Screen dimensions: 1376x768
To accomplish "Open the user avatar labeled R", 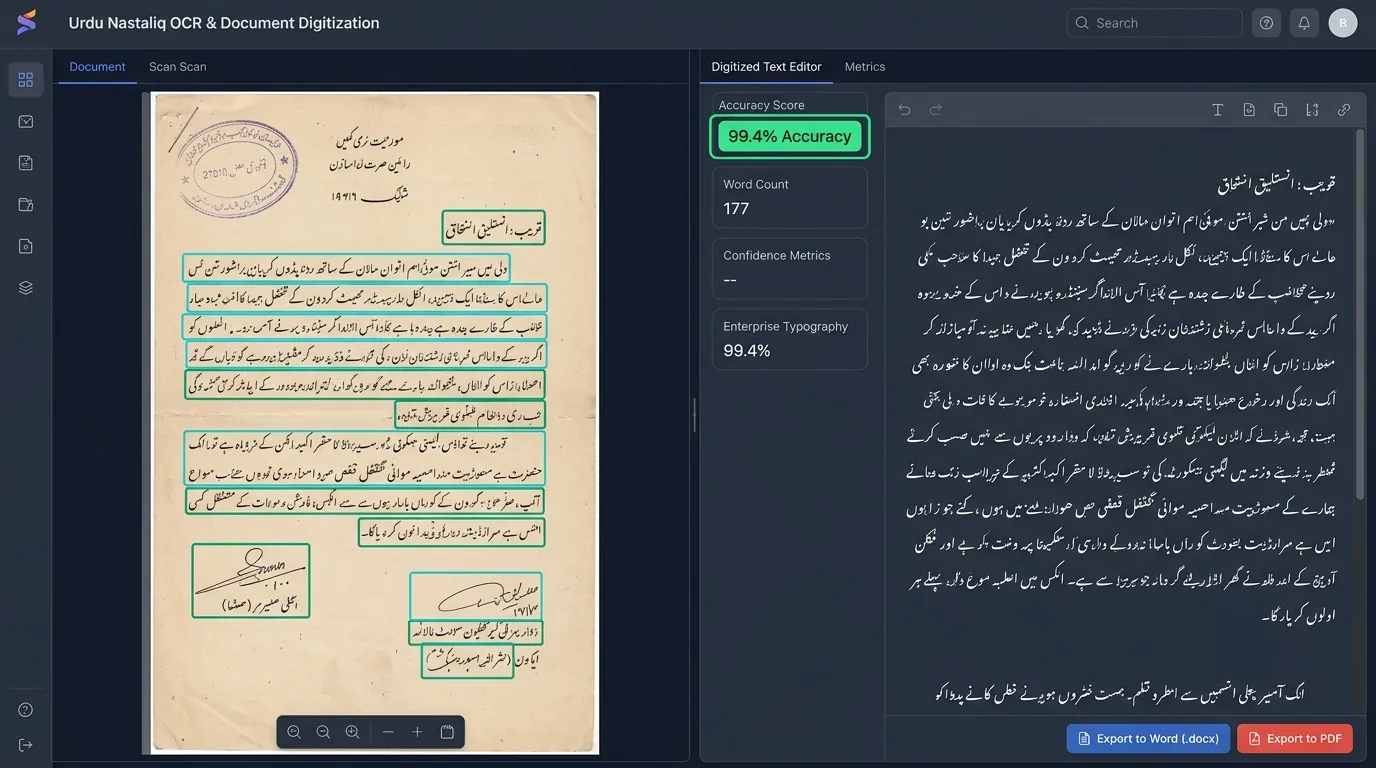I will pos(1343,23).
